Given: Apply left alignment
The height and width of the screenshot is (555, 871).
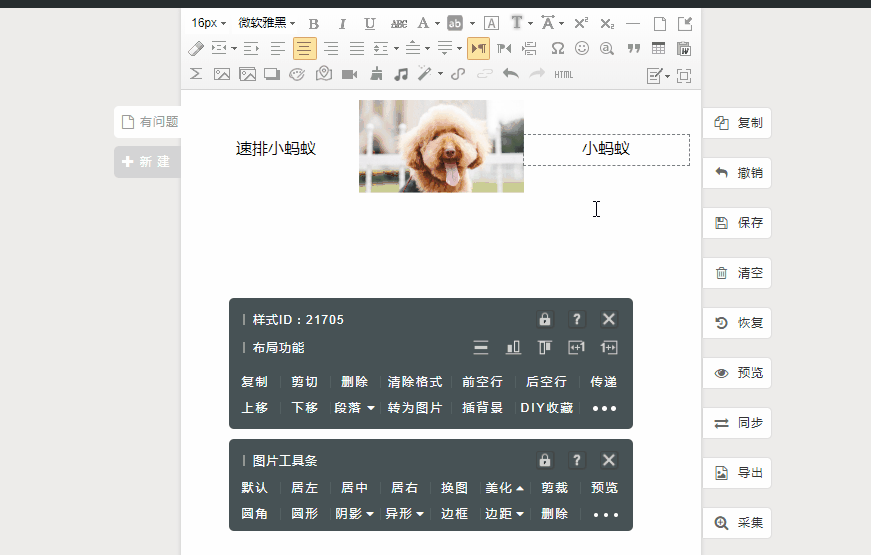Looking at the screenshot, I should [278, 49].
